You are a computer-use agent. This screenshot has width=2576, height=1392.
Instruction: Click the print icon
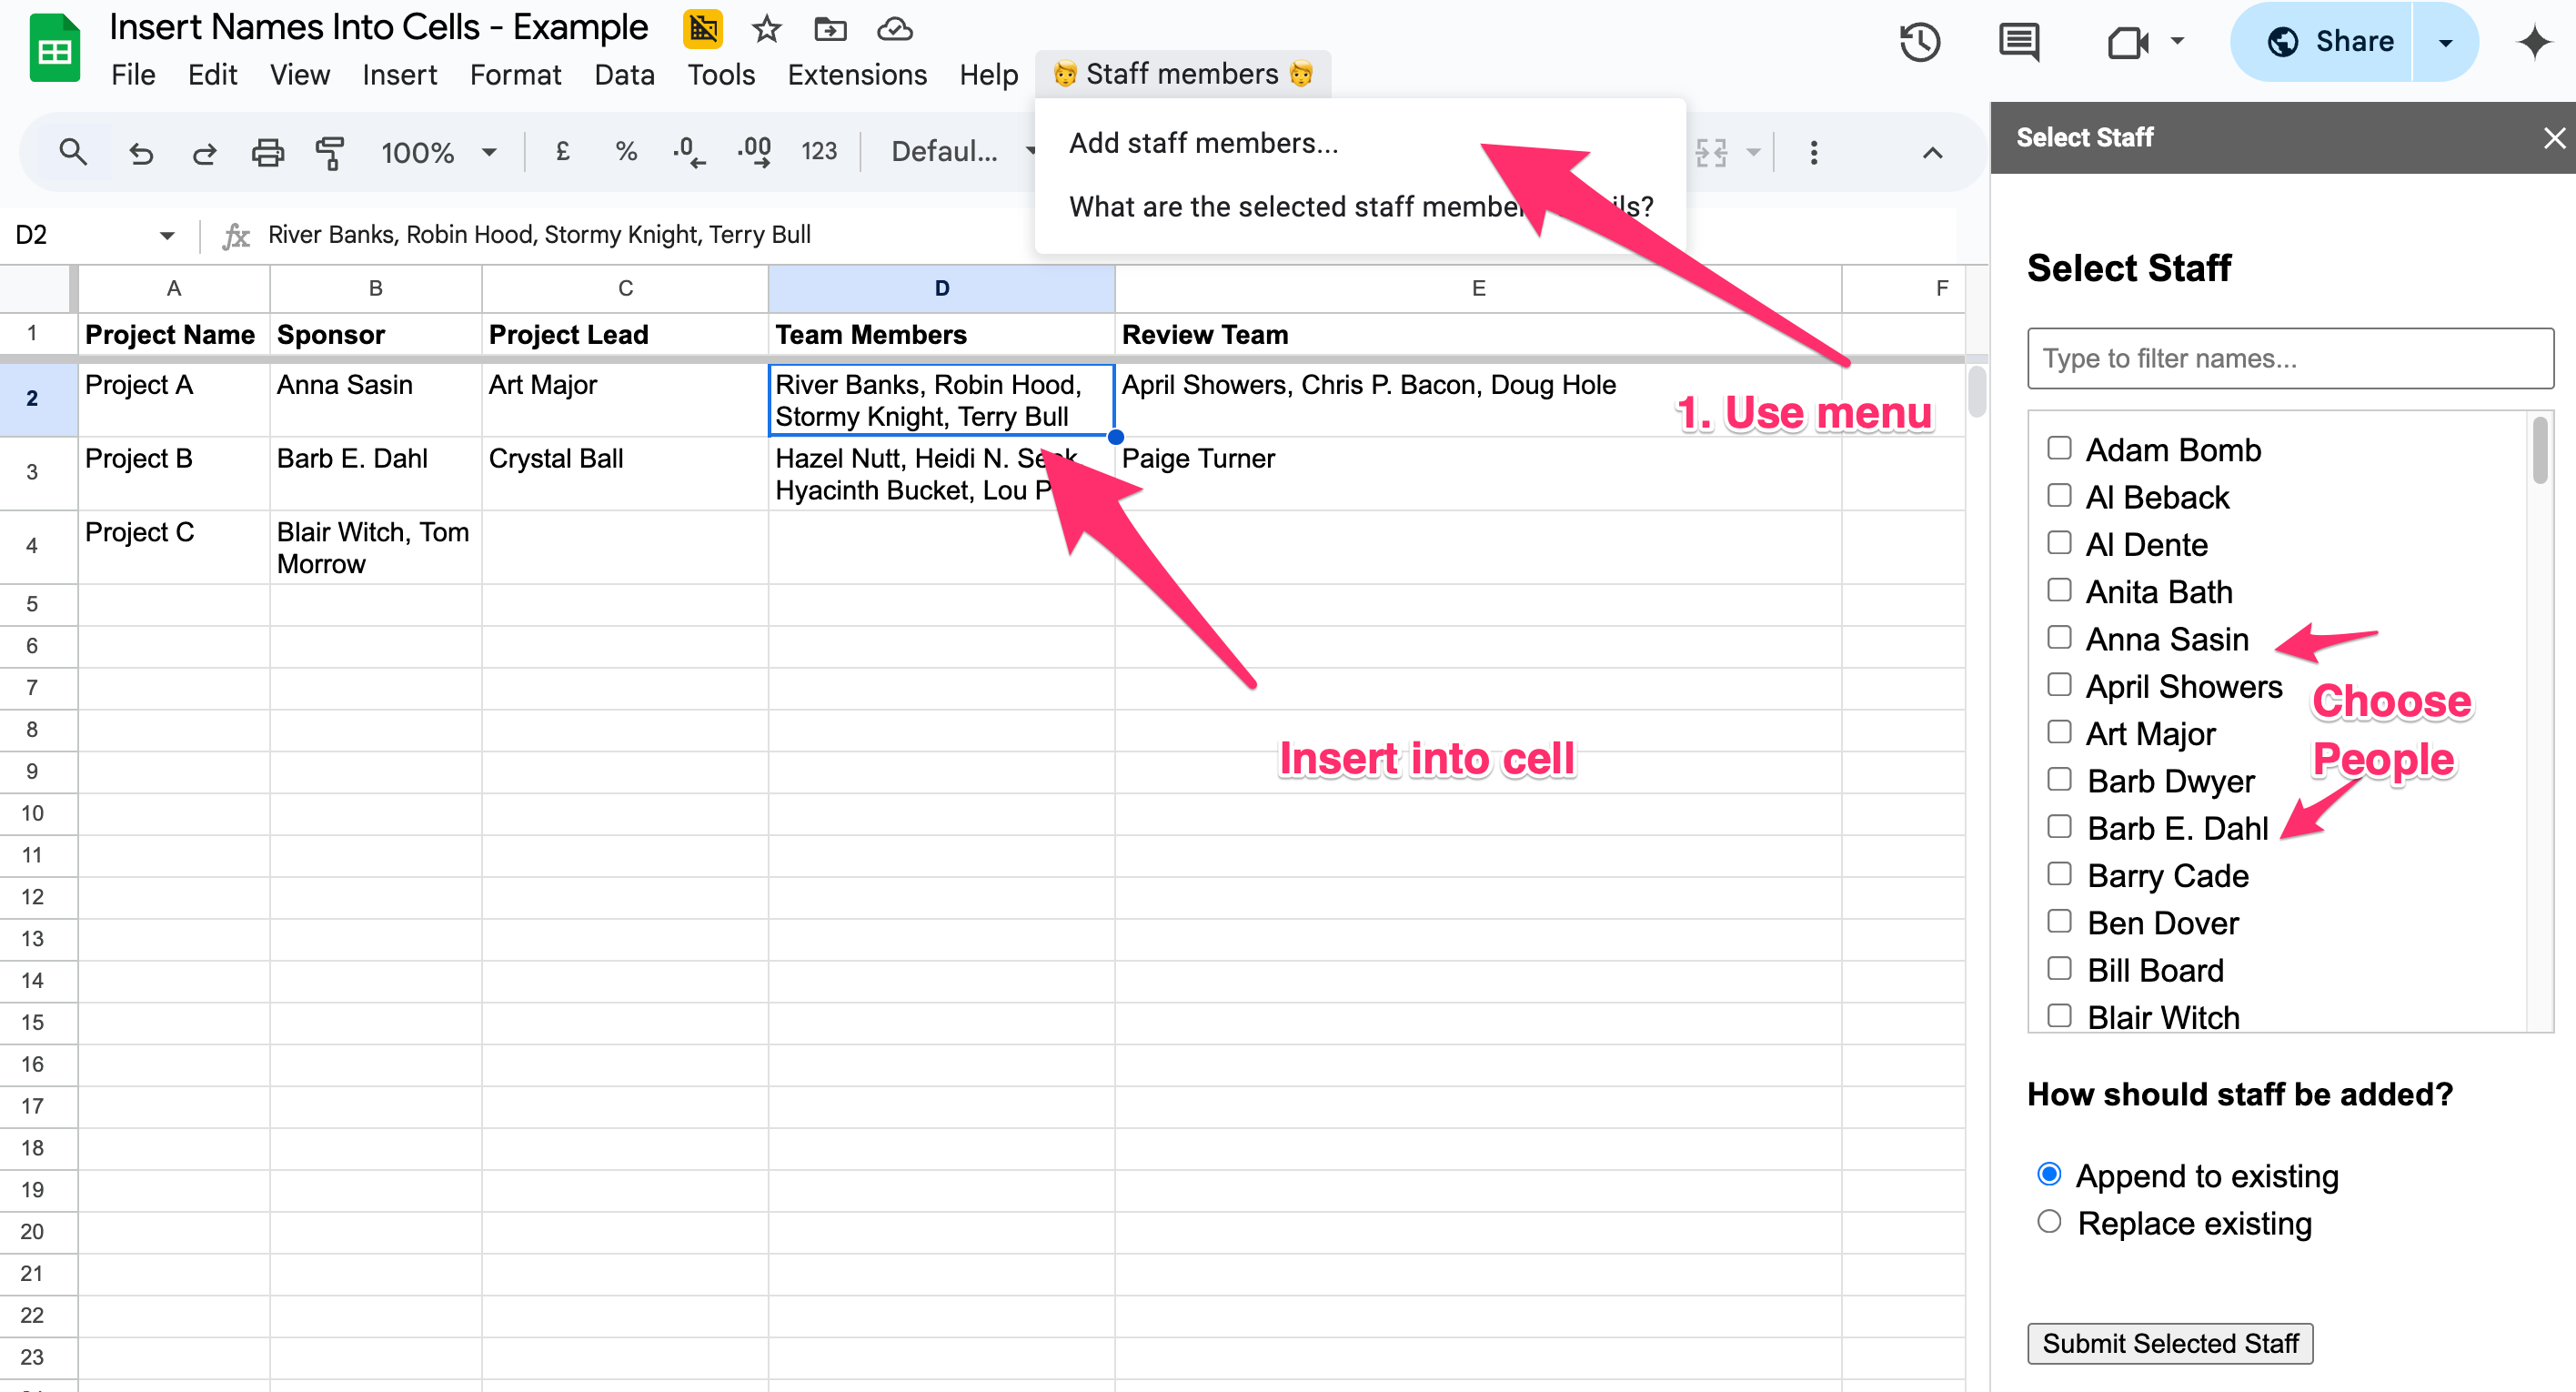coord(267,152)
